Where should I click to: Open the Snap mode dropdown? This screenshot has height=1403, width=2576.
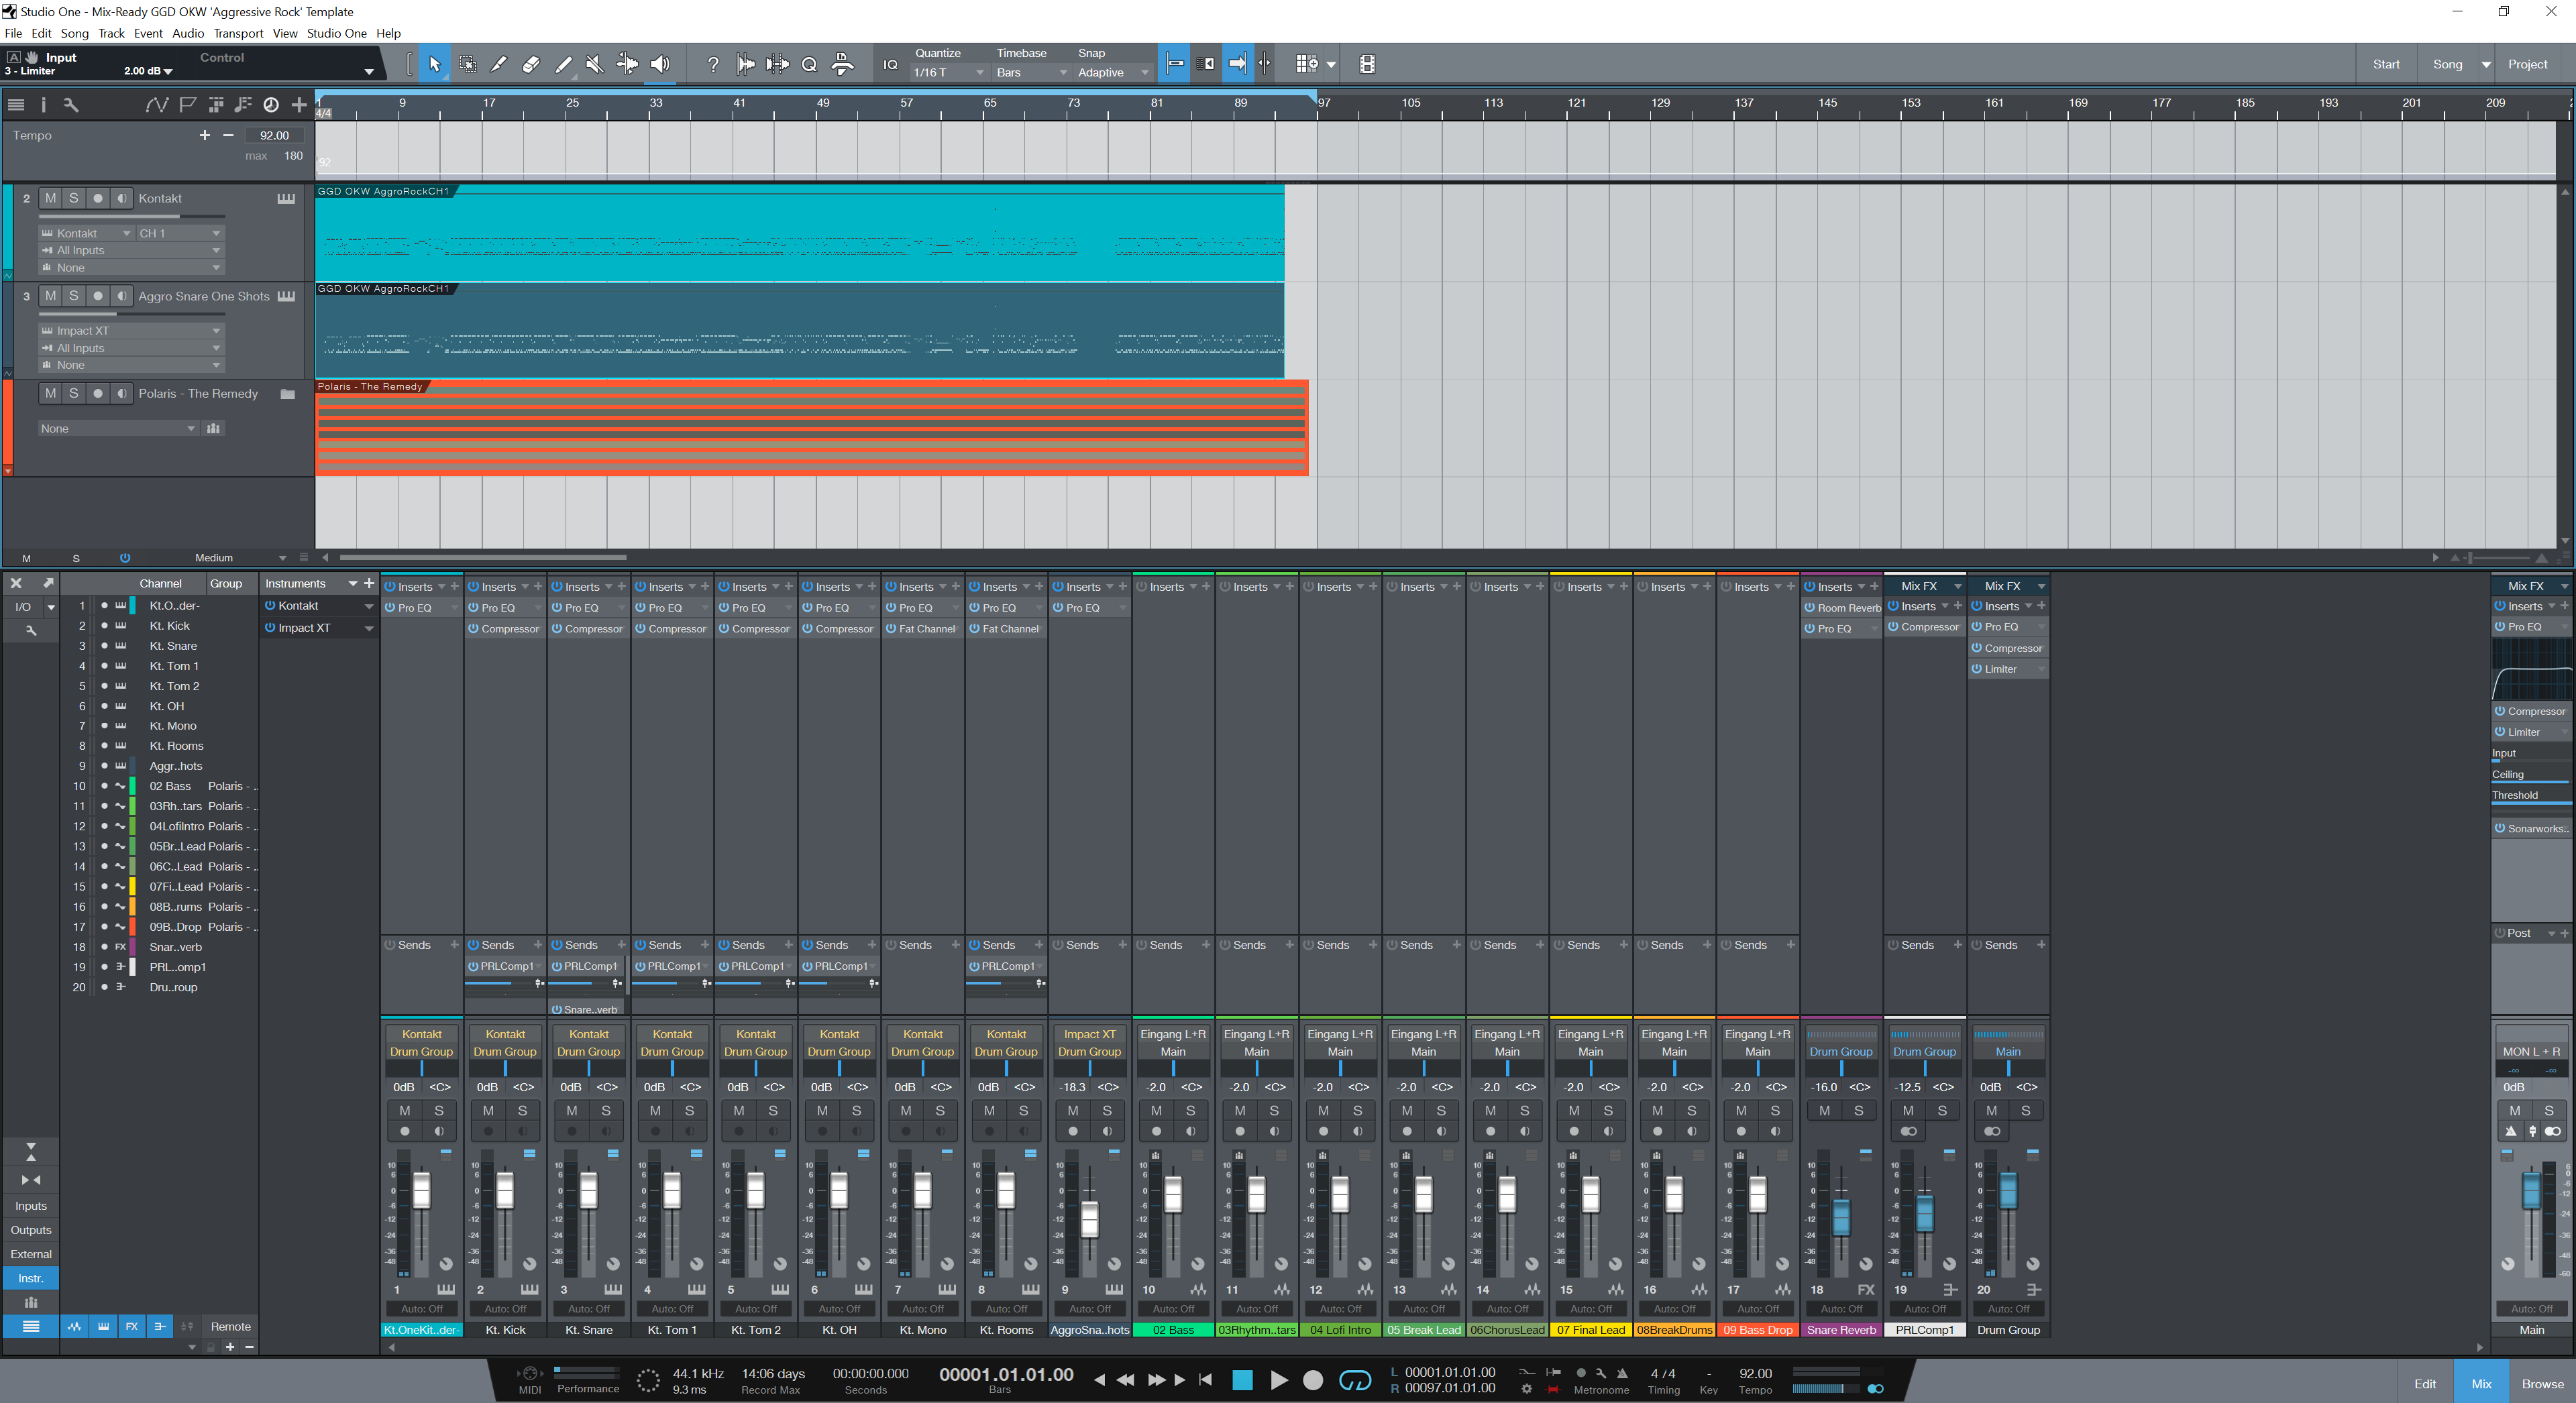tap(1112, 73)
